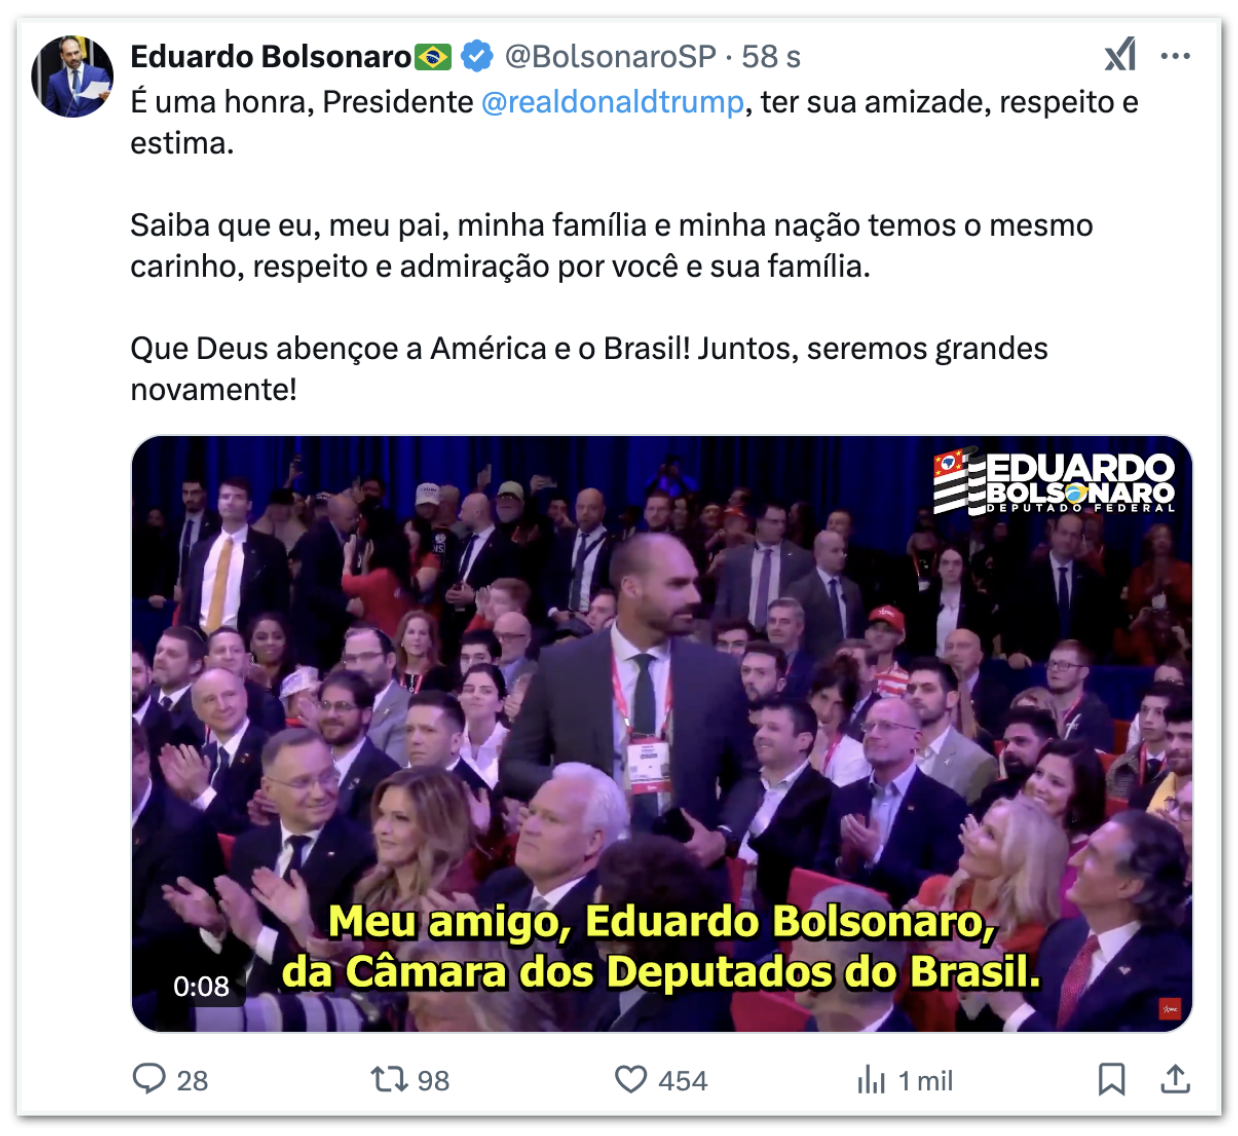This screenshot has width=1238, height=1136.
Task: Click the blue verified badge
Action: (x=477, y=56)
